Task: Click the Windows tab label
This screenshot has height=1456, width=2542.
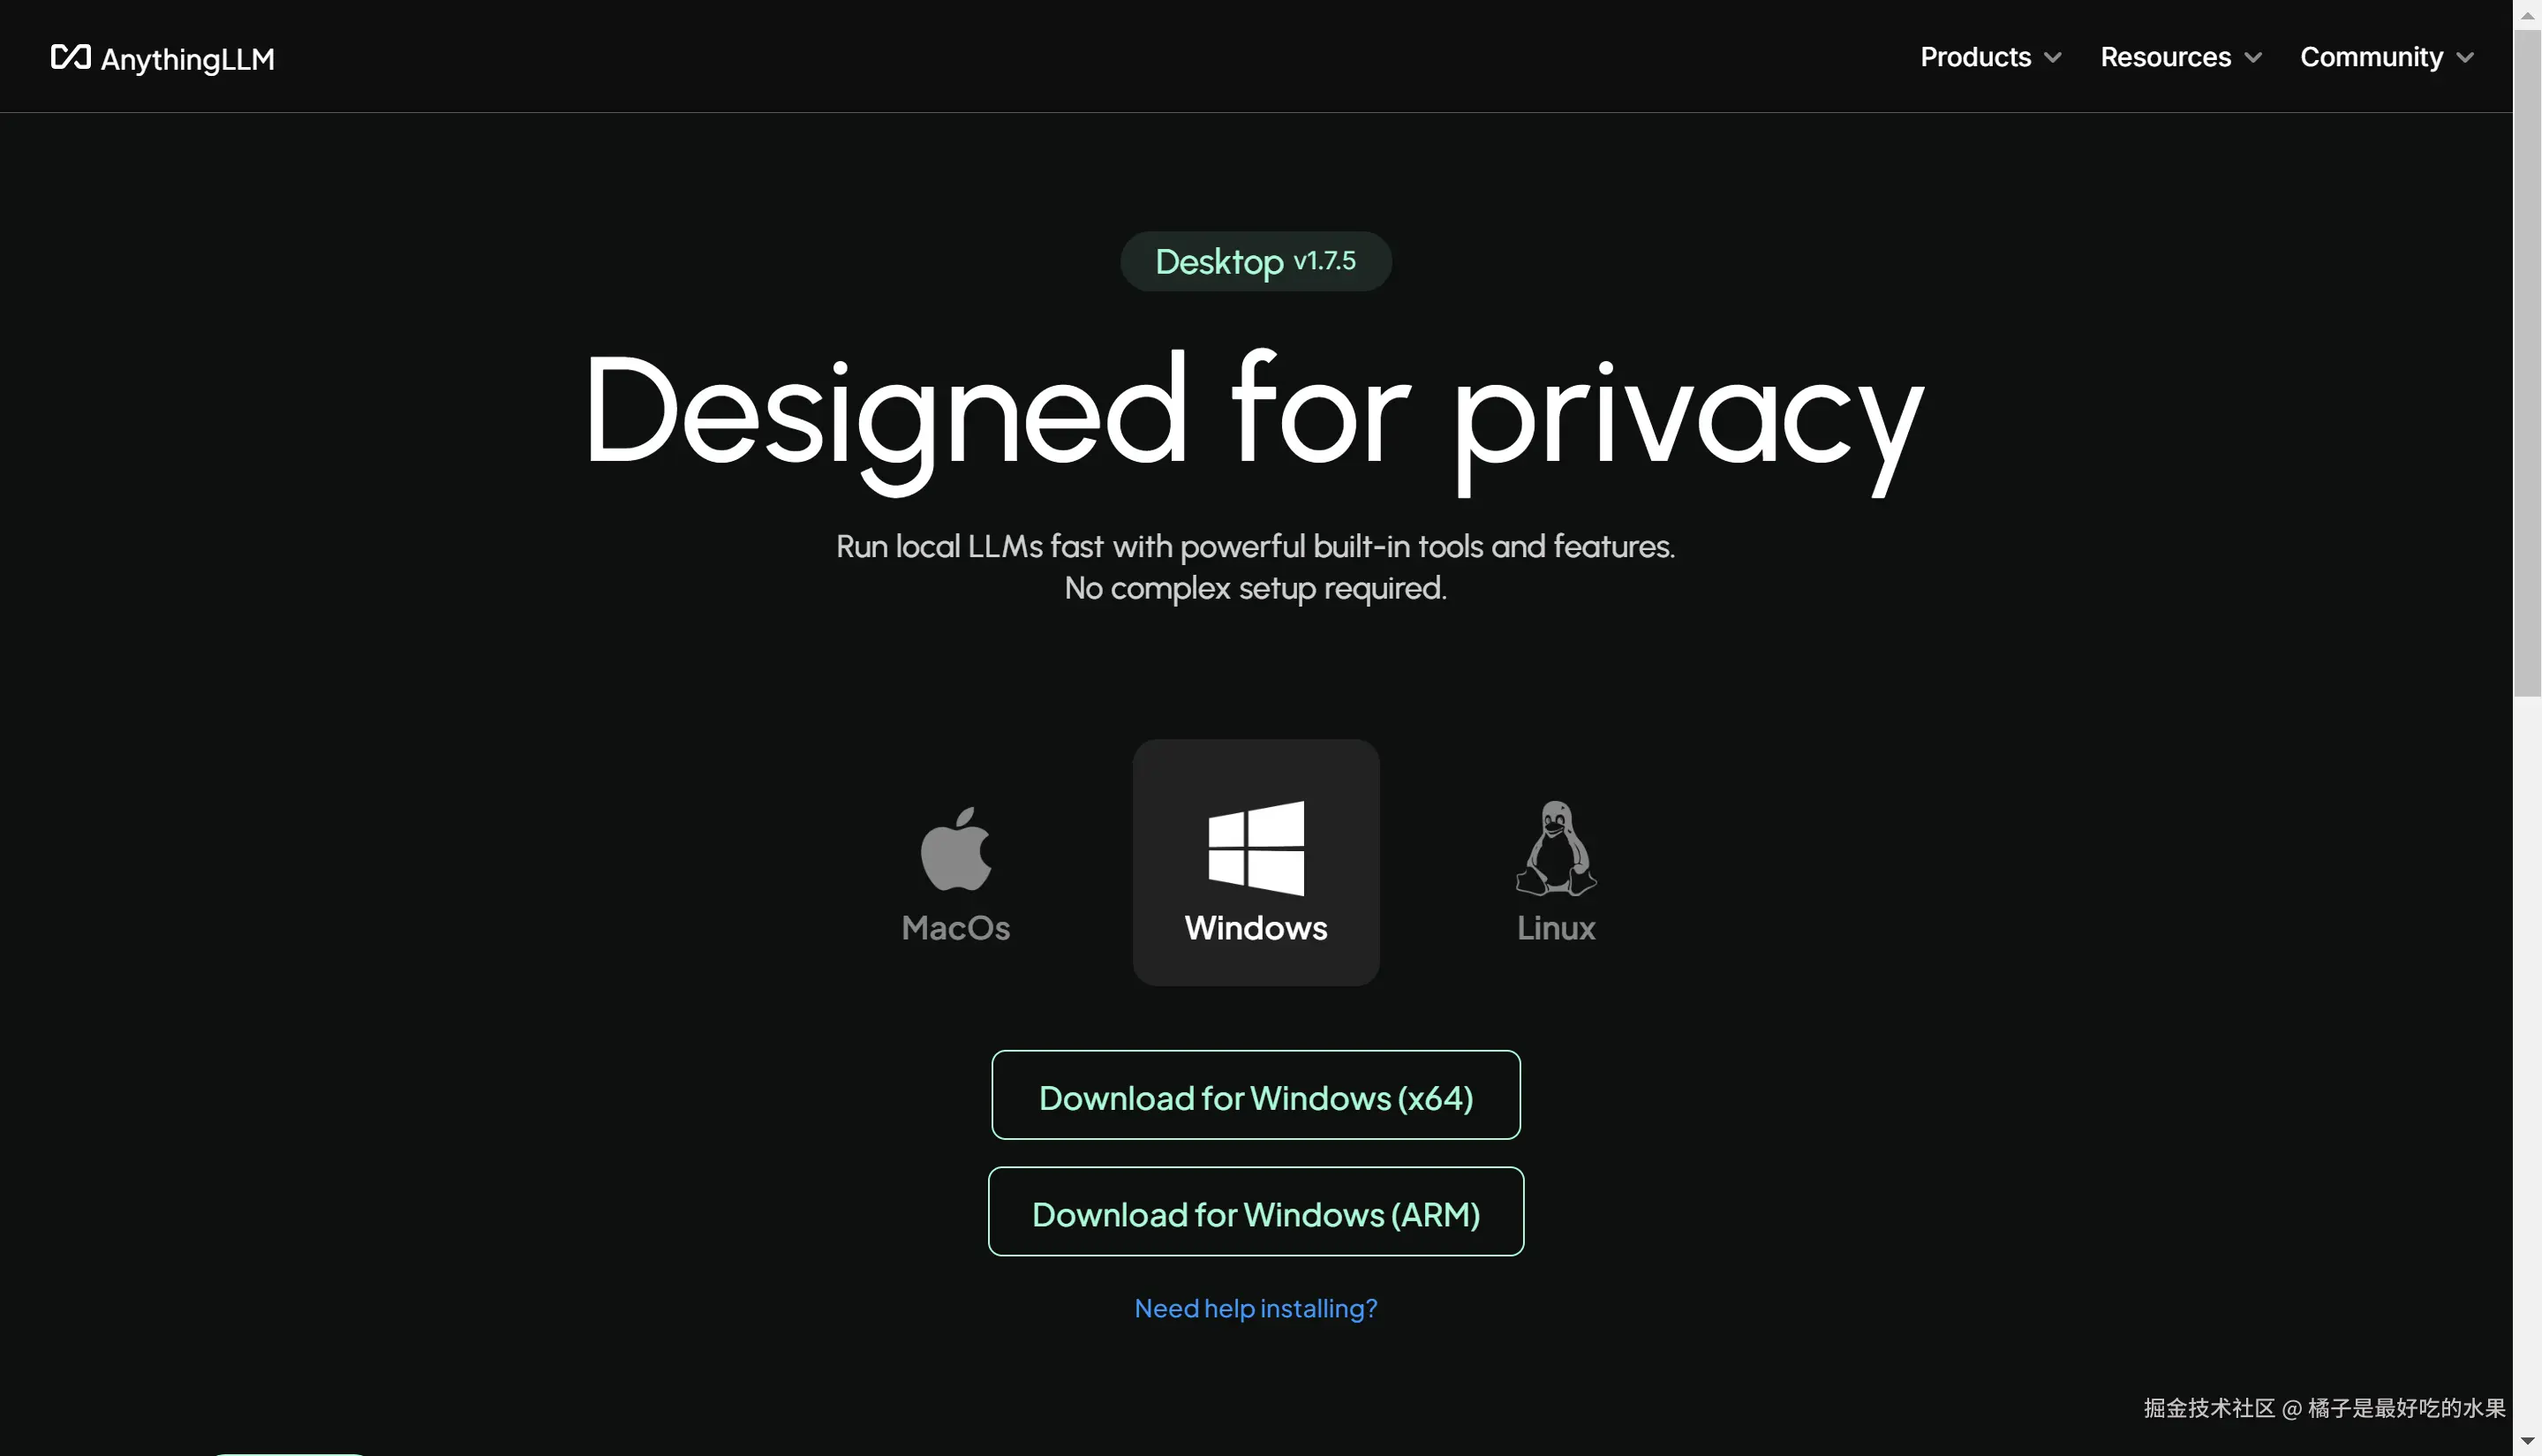Action: click(x=1256, y=928)
